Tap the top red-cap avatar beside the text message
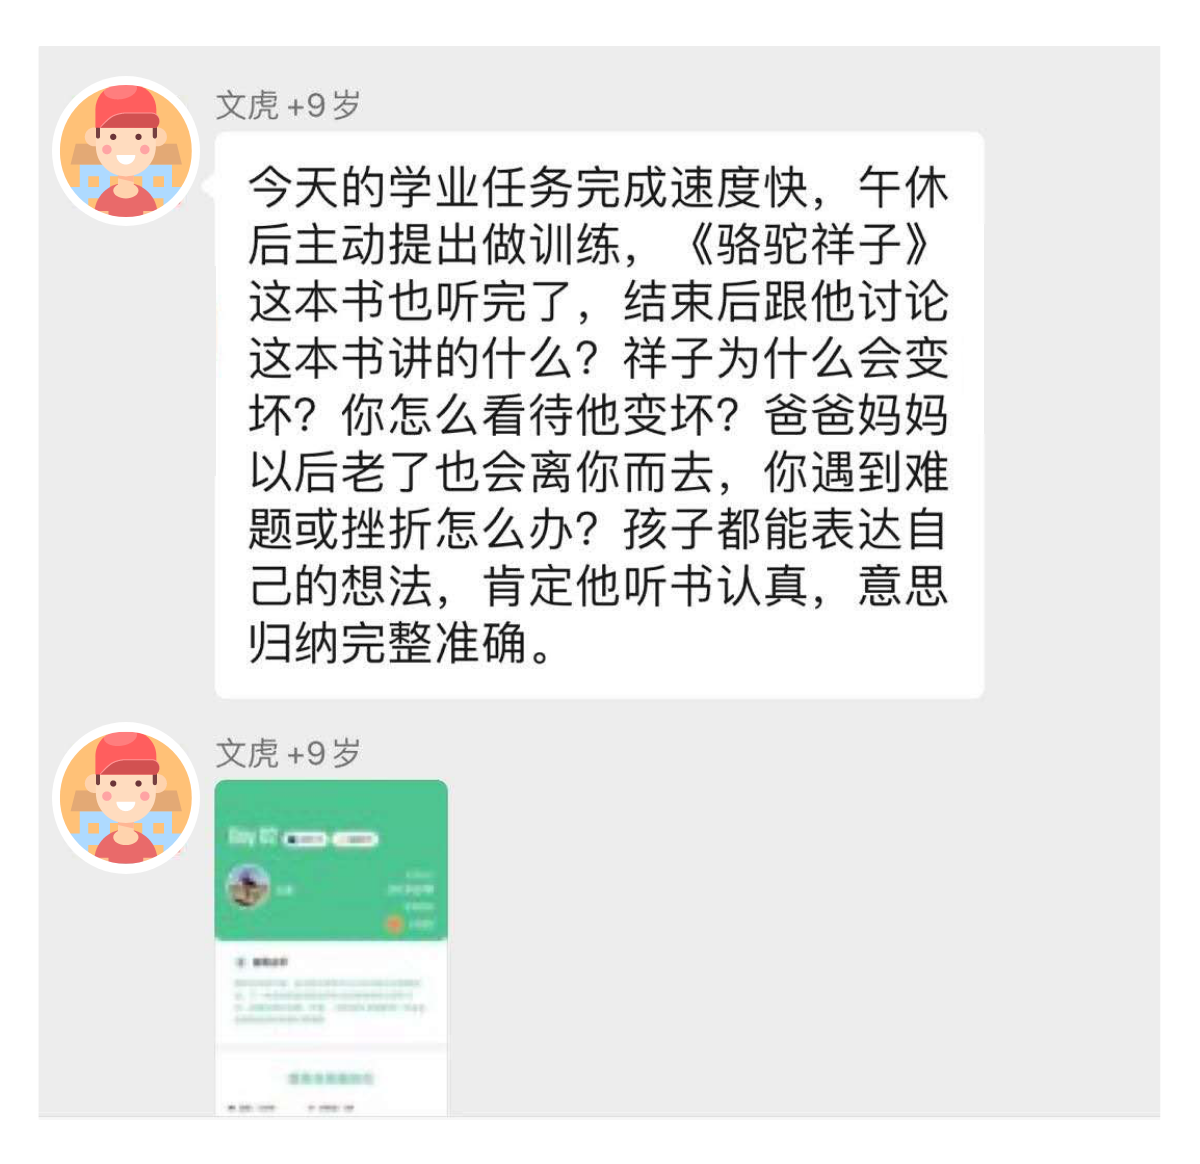1200x1164 pixels. [x=125, y=150]
